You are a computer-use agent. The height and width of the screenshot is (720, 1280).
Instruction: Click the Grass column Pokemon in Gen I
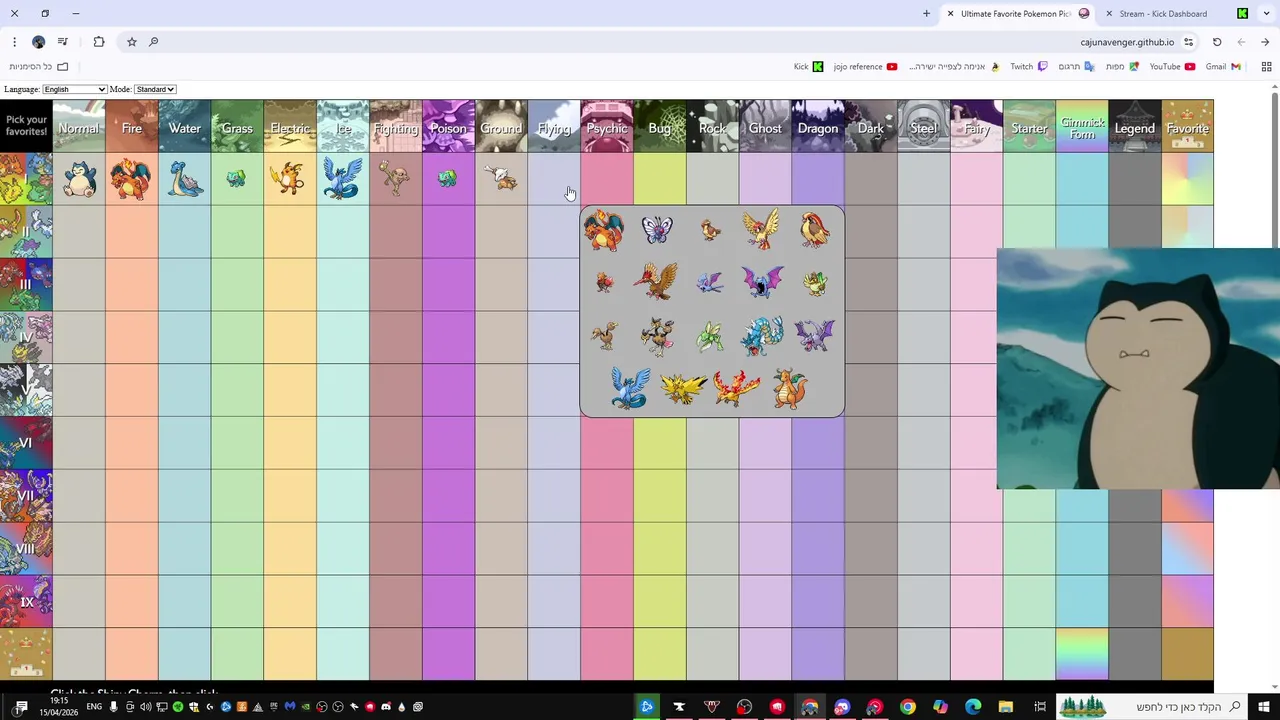(236, 179)
